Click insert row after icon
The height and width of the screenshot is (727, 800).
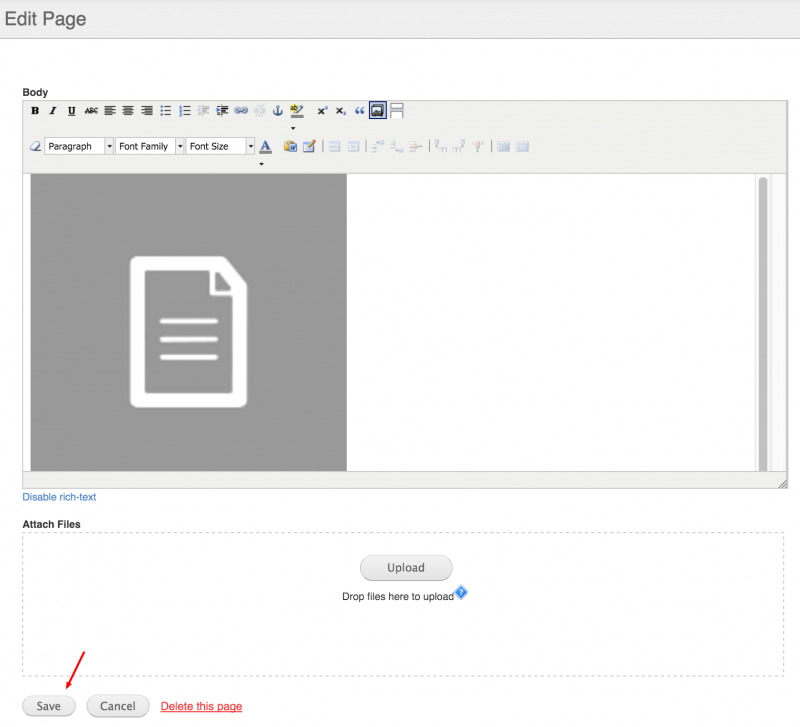point(396,147)
